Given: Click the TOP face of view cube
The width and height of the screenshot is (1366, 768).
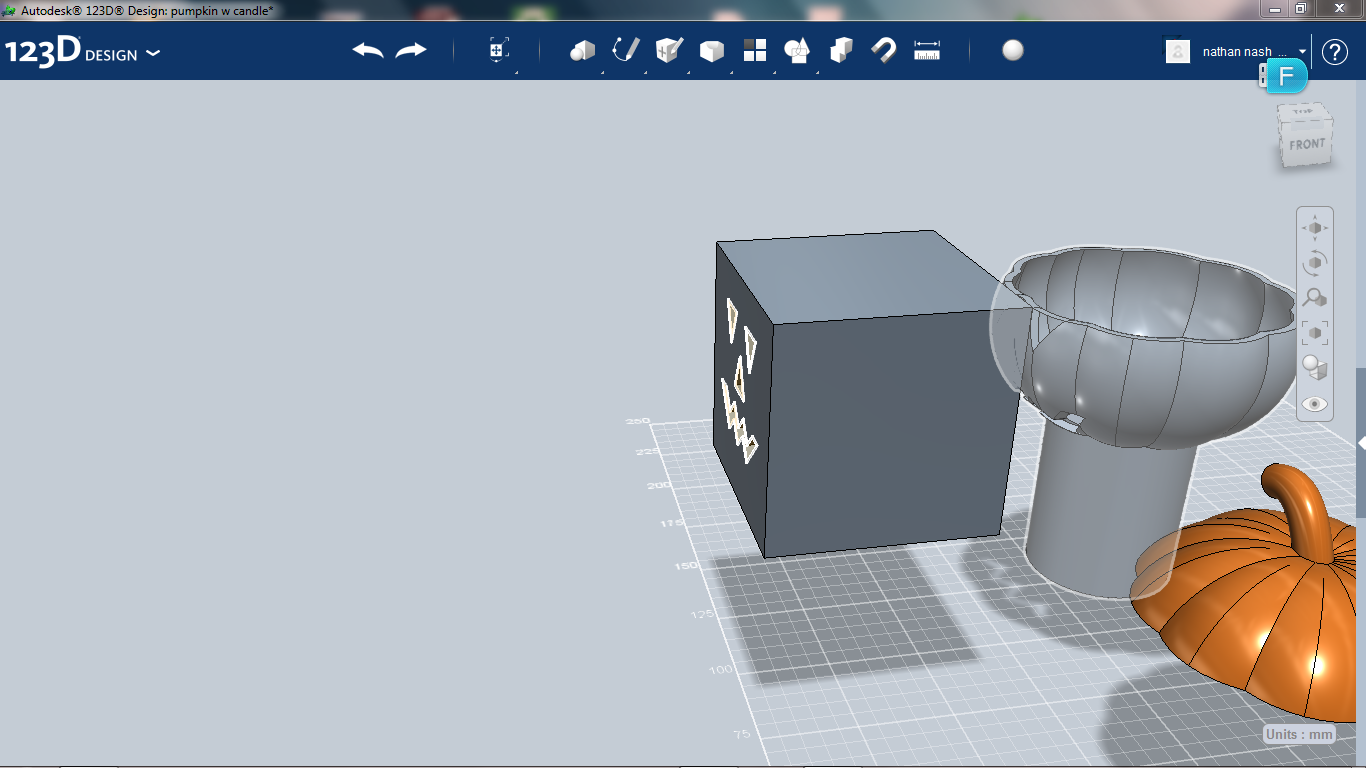Looking at the screenshot, I should pos(1303,112).
